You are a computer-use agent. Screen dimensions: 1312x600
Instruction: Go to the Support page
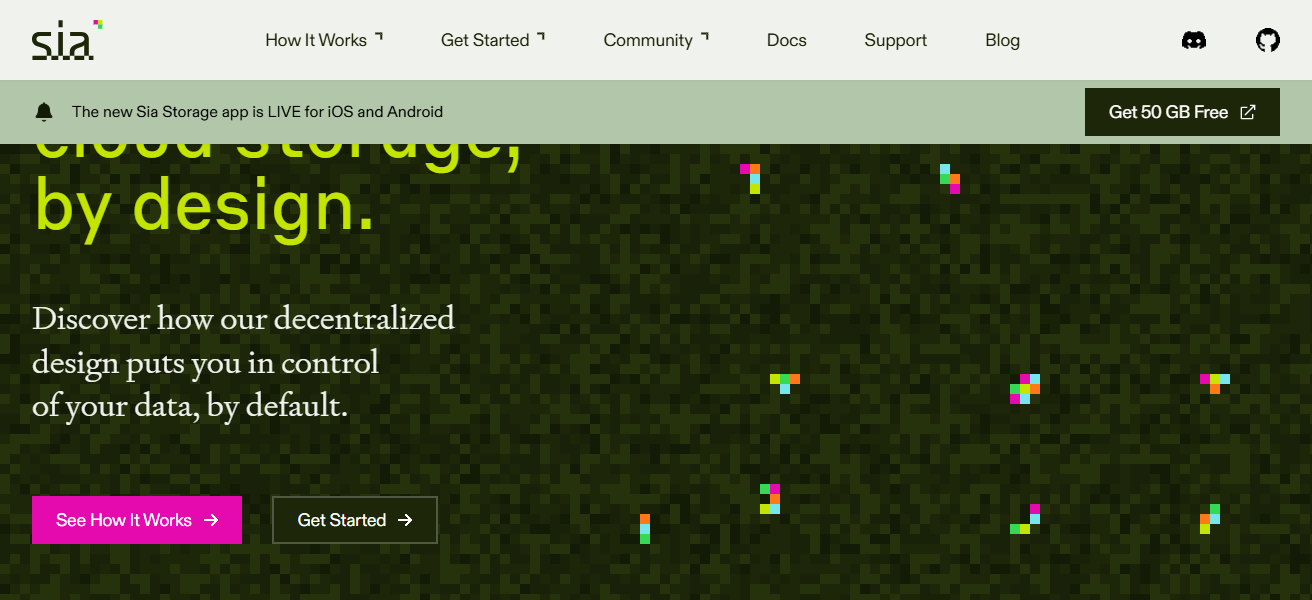(x=896, y=40)
